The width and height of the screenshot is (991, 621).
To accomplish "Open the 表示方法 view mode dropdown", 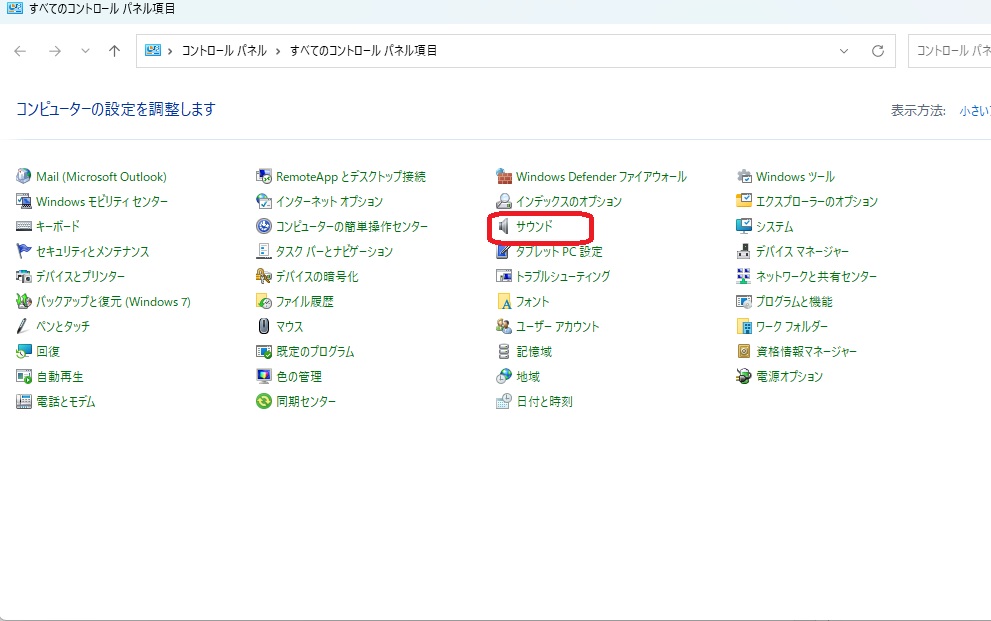I will [x=973, y=111].
